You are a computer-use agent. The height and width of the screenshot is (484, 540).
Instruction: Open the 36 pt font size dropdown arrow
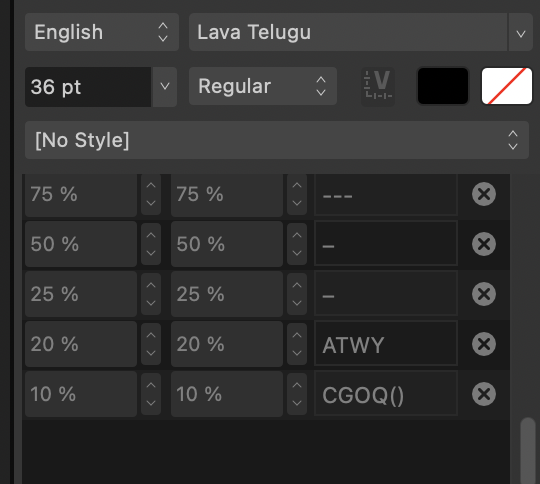pos(165,86)
